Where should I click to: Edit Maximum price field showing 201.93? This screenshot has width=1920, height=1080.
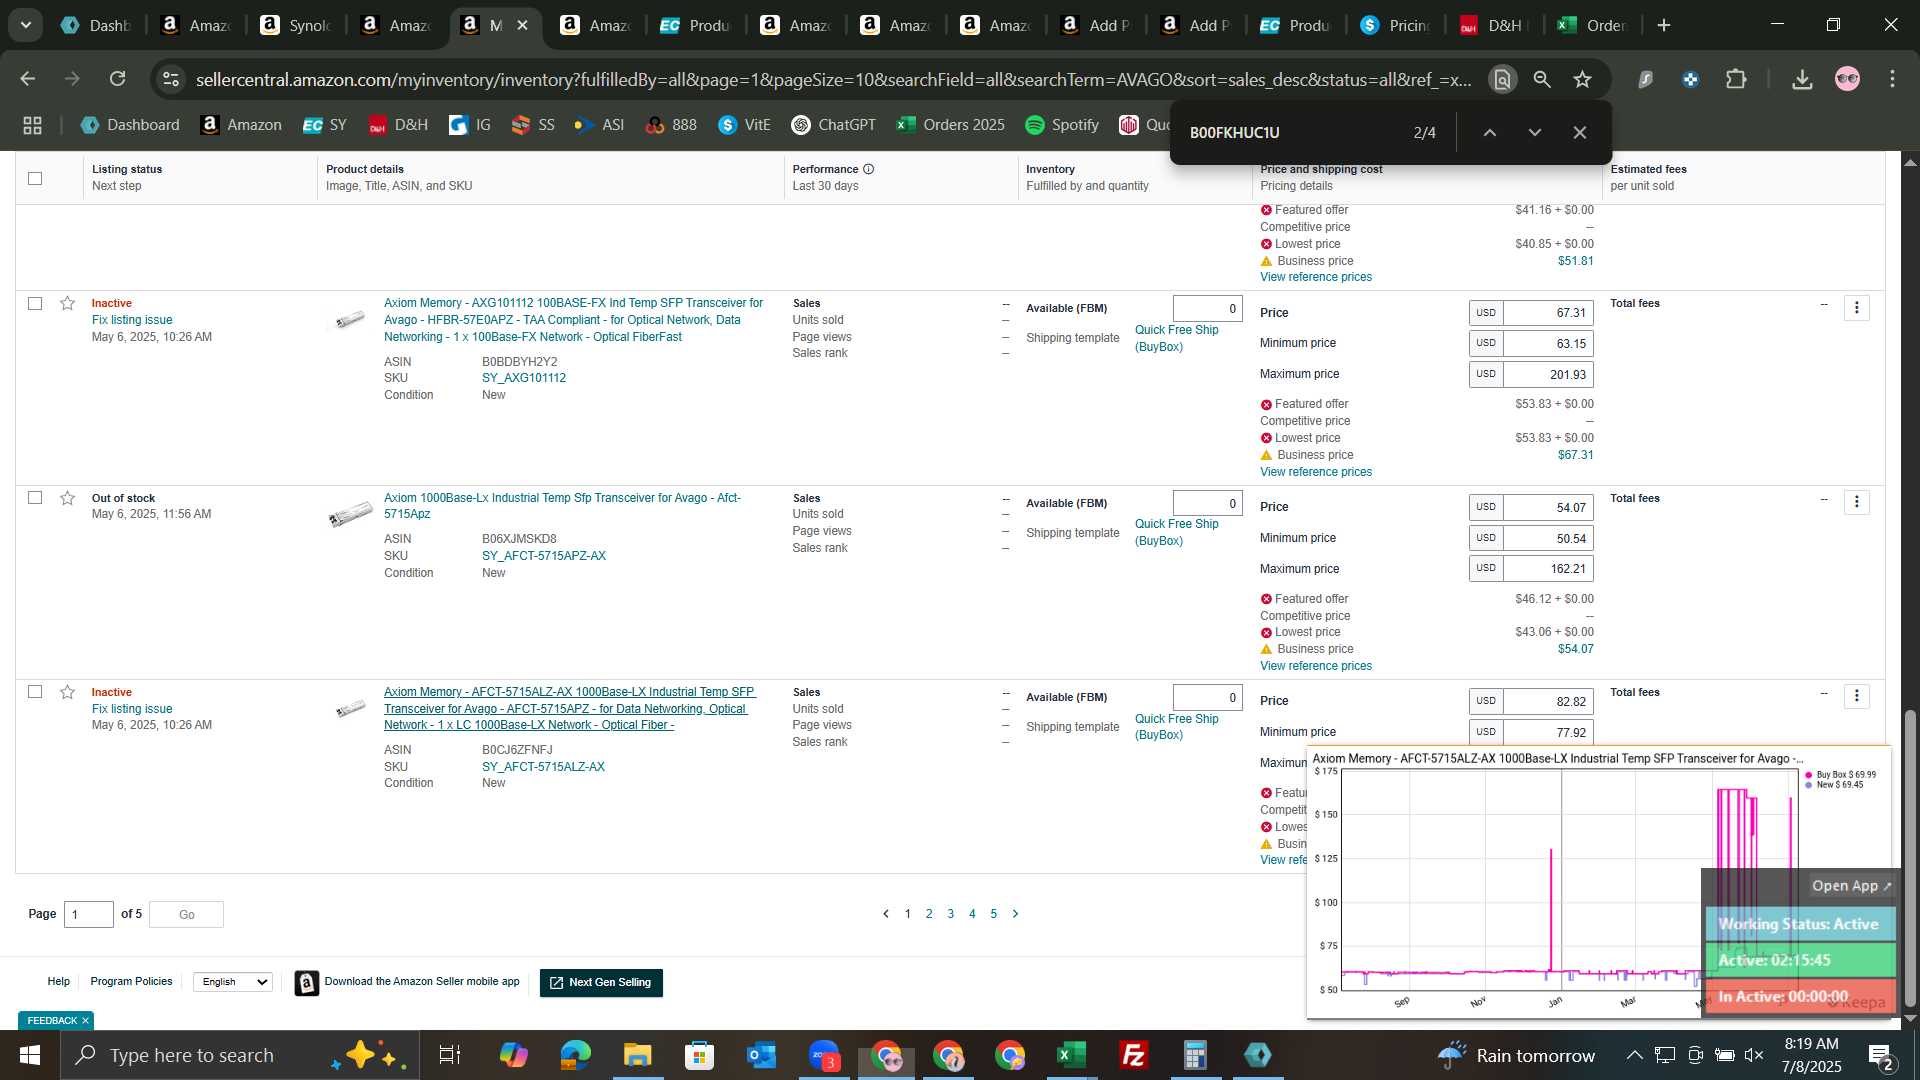1548,374
